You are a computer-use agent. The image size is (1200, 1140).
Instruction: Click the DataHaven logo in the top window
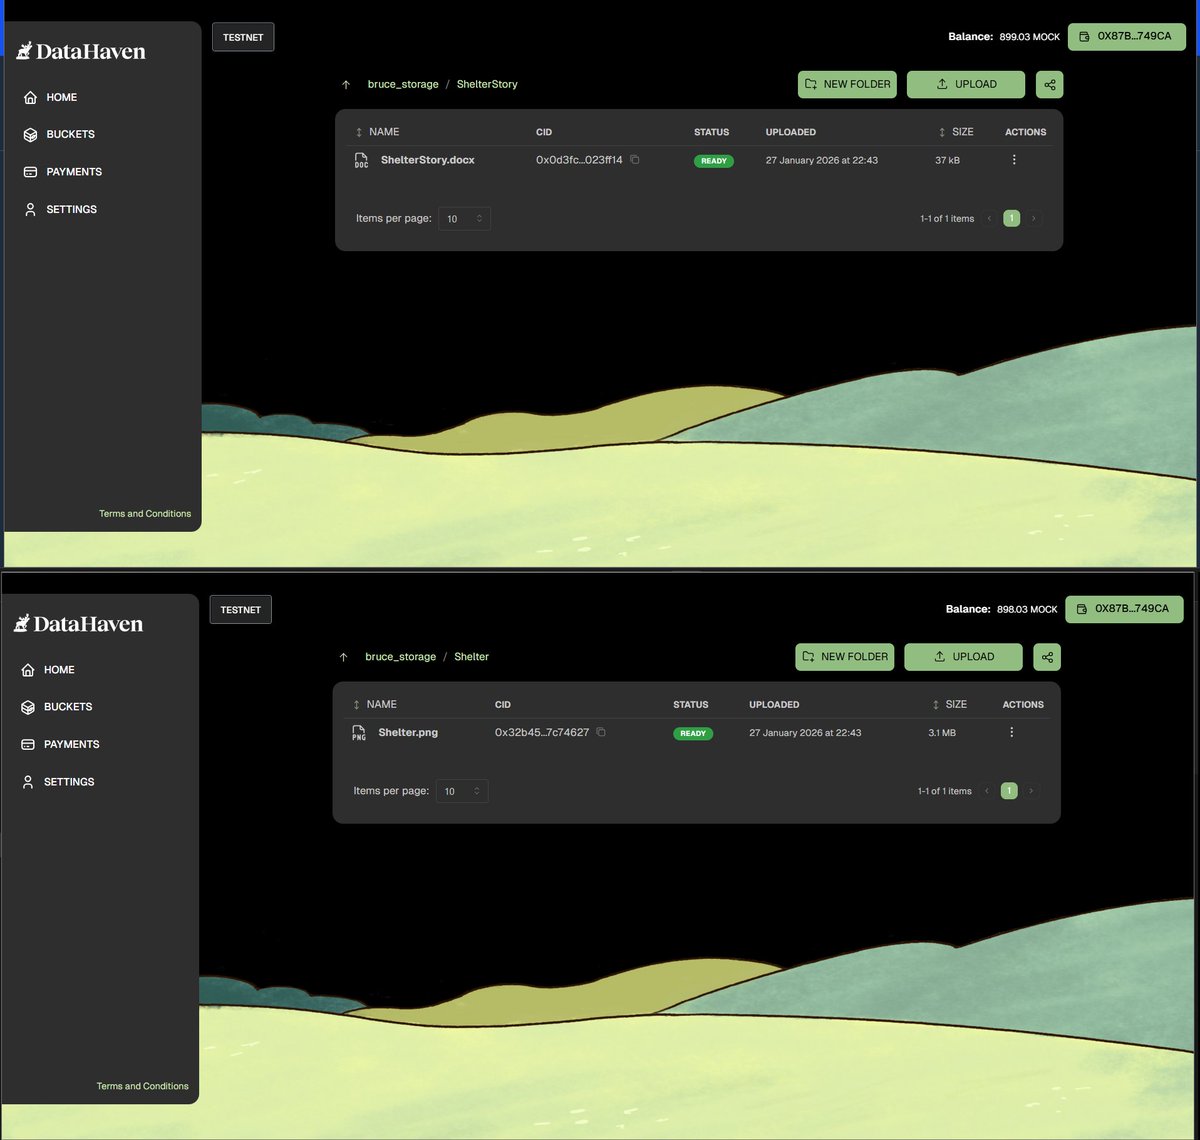(x=81, y=51)
